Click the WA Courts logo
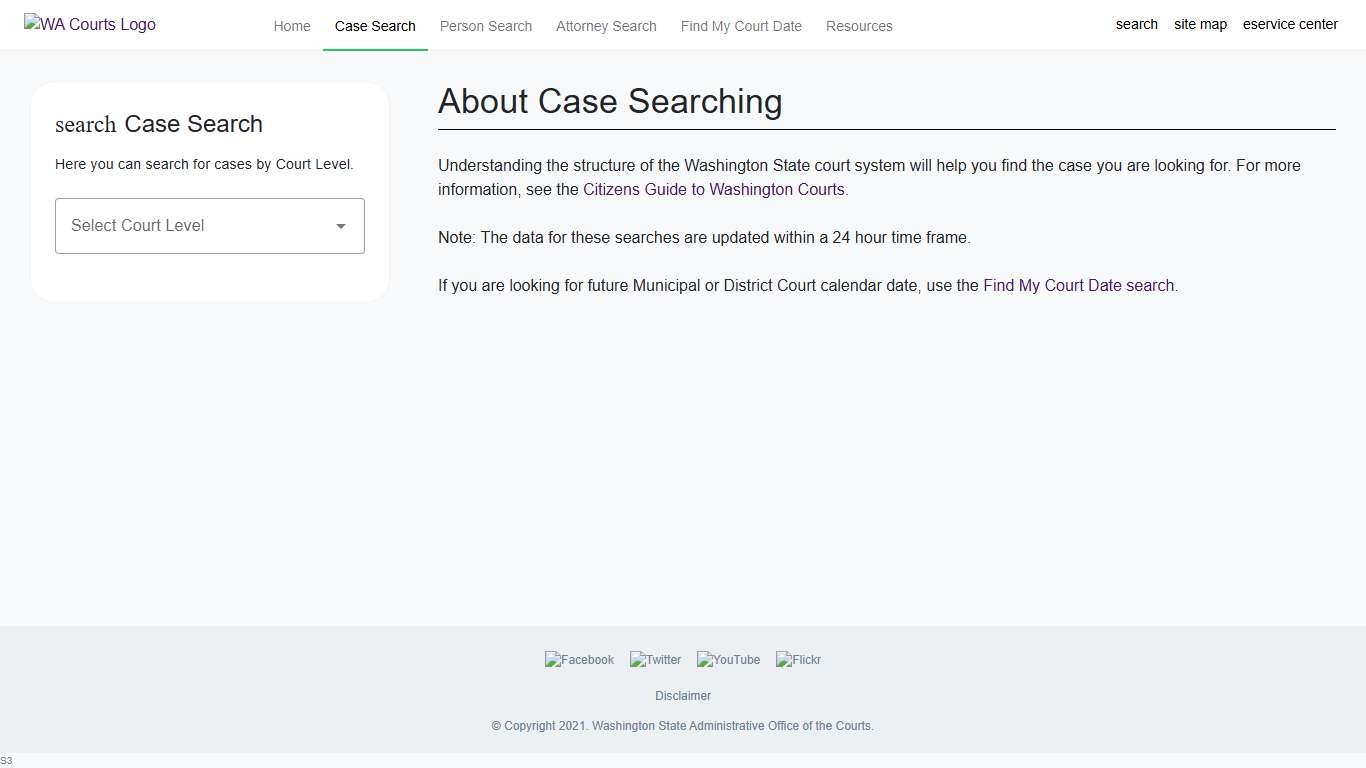The image size is (1366, 768). click(89, 24)
